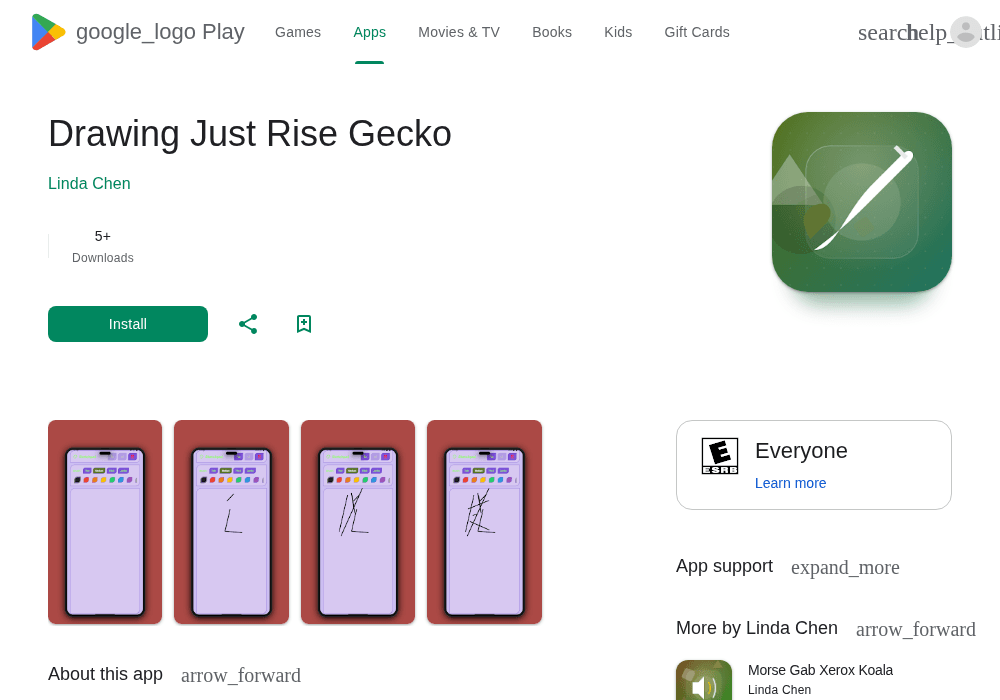
Task: Open About this app arrow
Action: [x=240, y=674]
